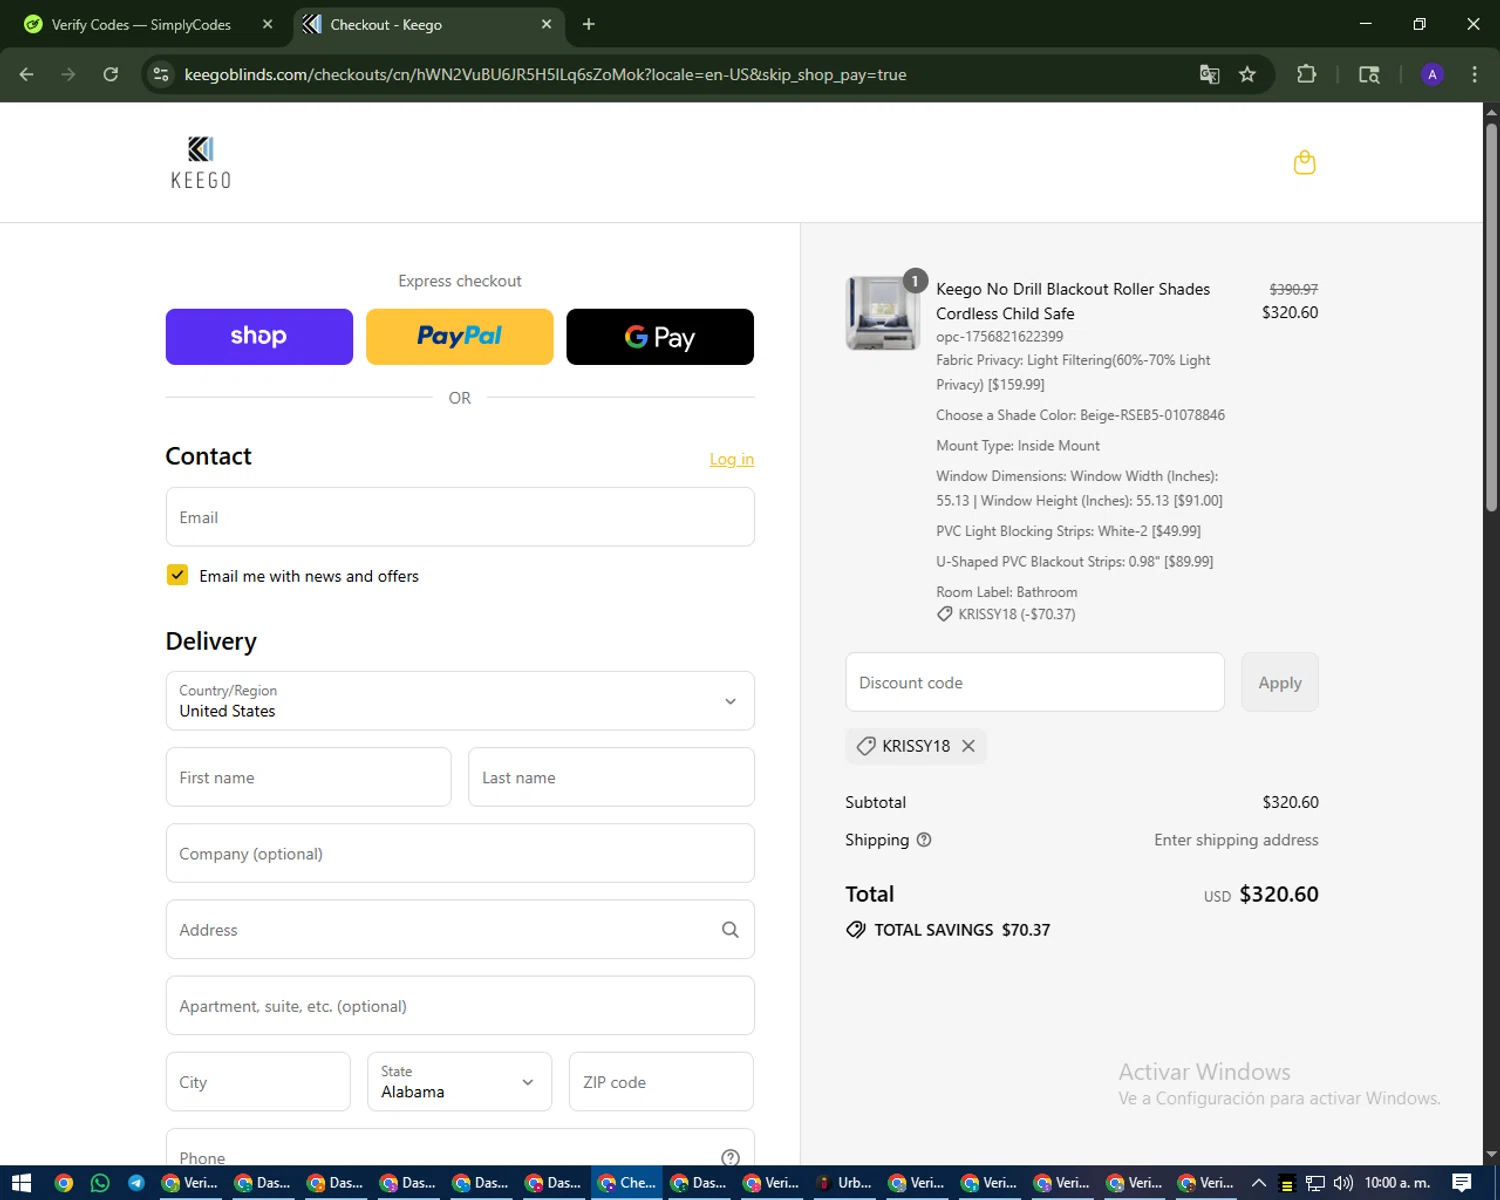1500x1200 pixels.
Task: Click the Last name field
Action: (611, 777)
